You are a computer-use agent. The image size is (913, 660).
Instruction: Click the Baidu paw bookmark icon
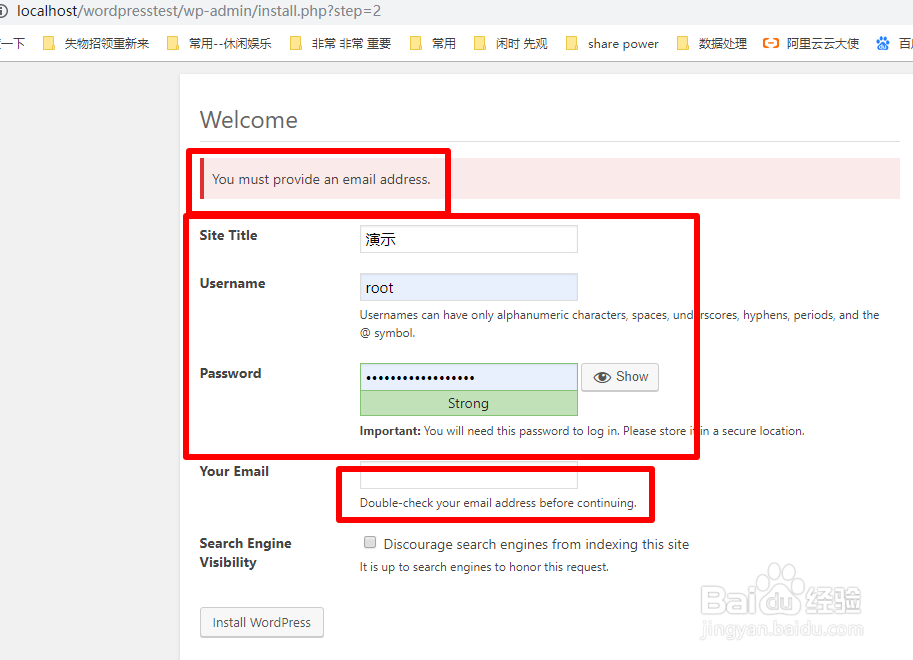click(x=883, y=44)
